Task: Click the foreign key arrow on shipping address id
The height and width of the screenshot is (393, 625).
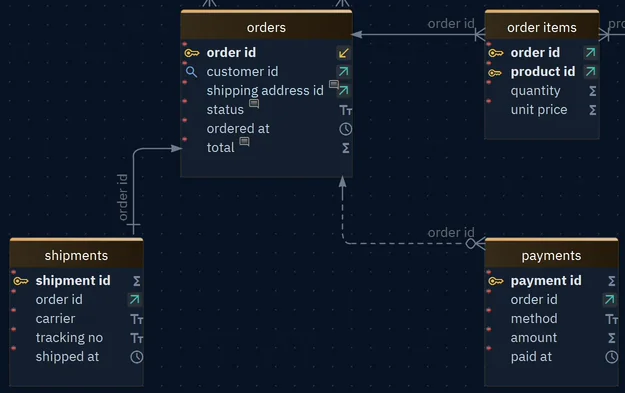Action: coord(344,91)
